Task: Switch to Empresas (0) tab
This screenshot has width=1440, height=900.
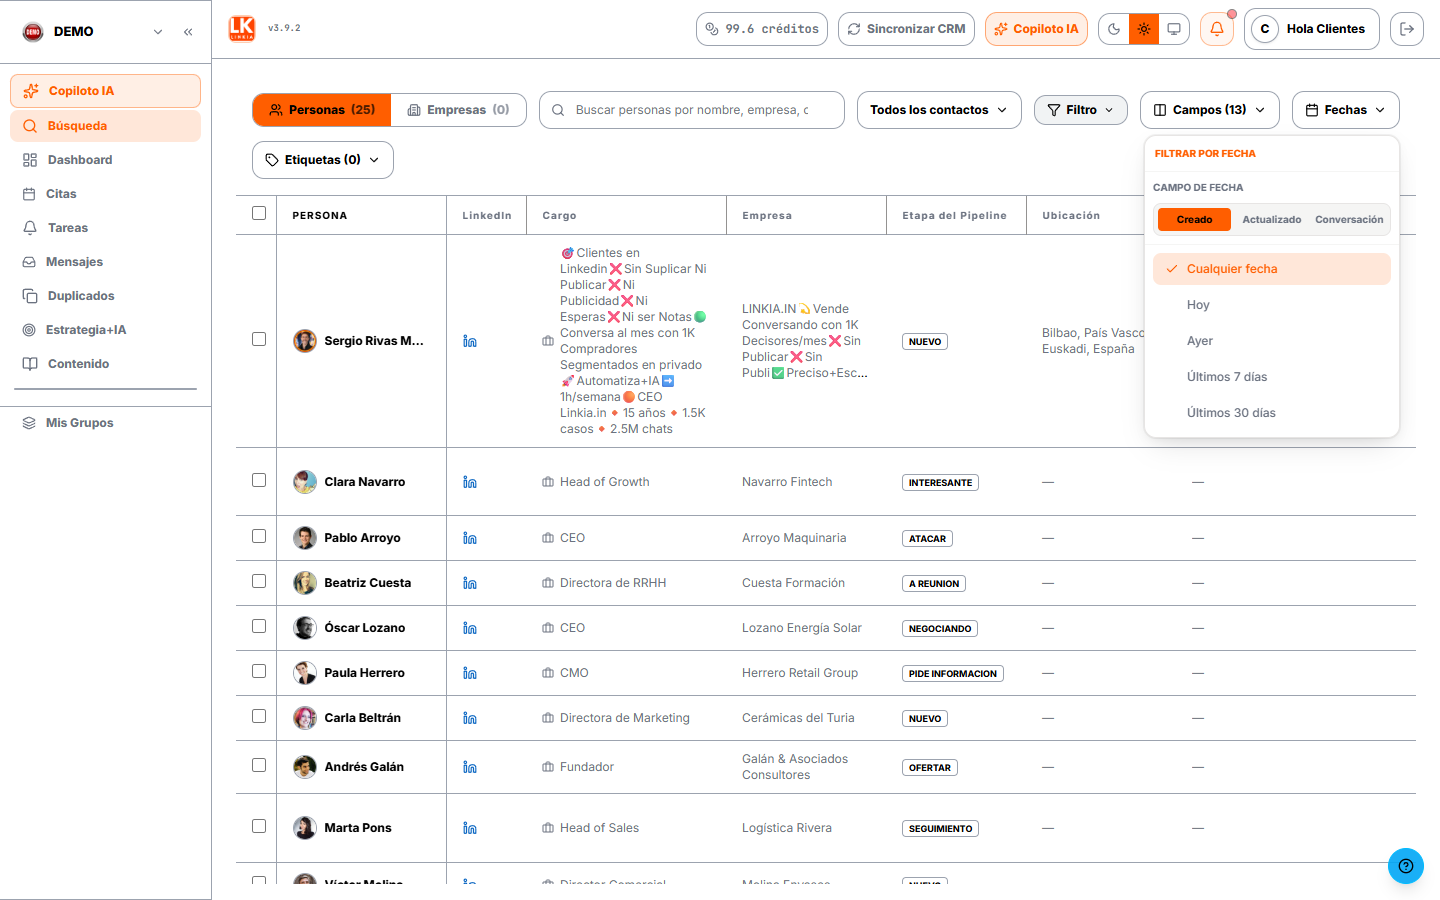Action: coord(458,110)
